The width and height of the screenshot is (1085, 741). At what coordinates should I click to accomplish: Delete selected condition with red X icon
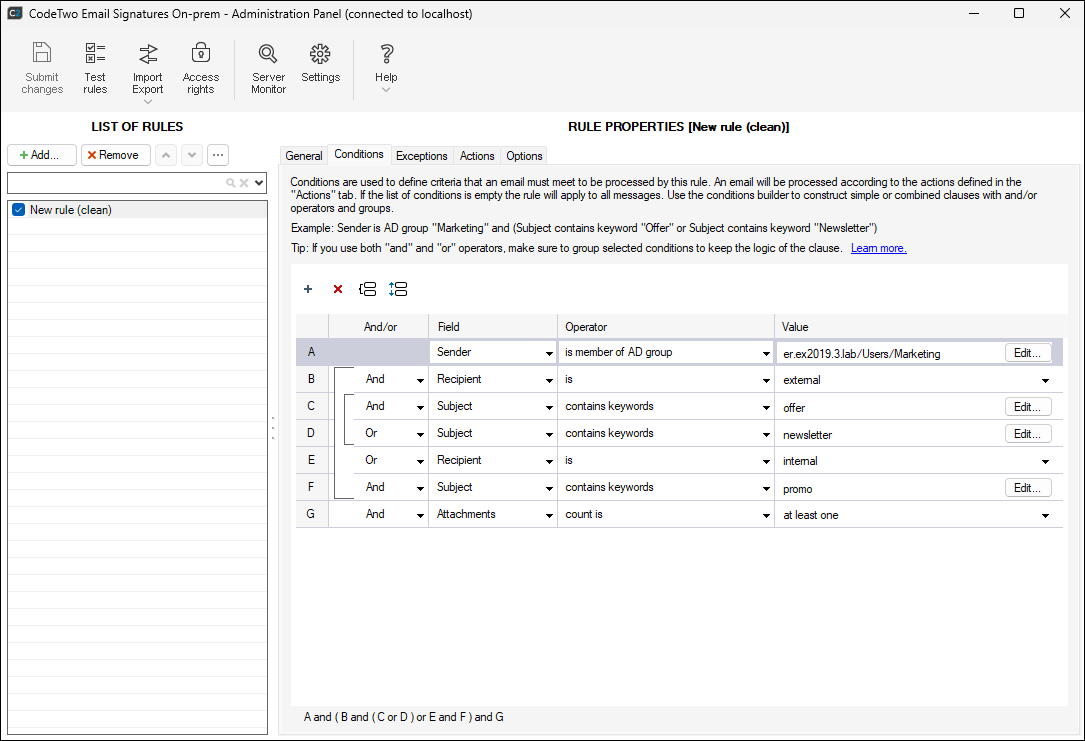(x=338, y=289)
